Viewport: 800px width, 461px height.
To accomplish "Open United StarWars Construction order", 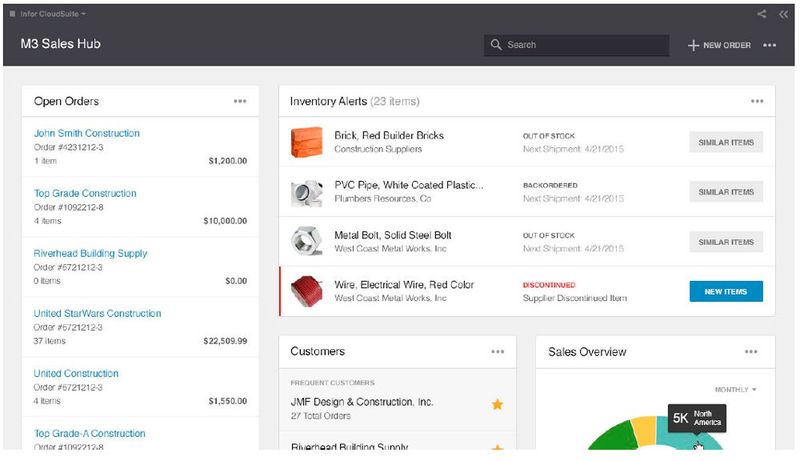I will click(97, 313).
